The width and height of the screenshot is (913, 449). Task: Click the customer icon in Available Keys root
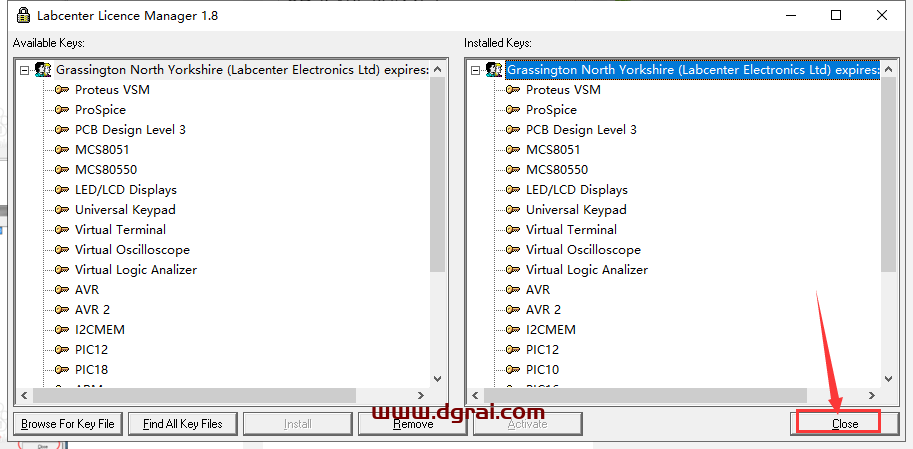tap(43, 70)
